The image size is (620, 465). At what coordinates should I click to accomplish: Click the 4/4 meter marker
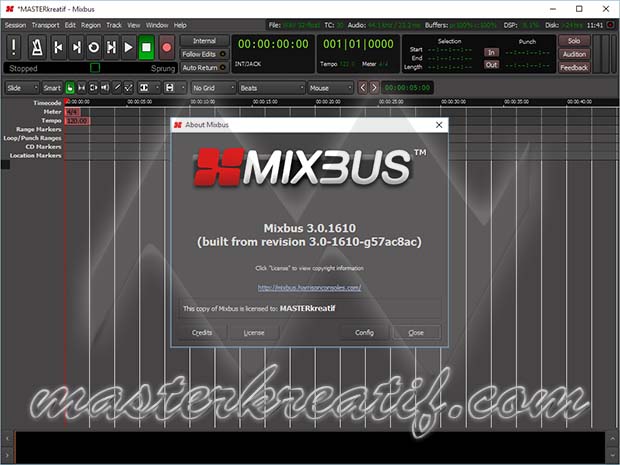click(x=72, y=112)
